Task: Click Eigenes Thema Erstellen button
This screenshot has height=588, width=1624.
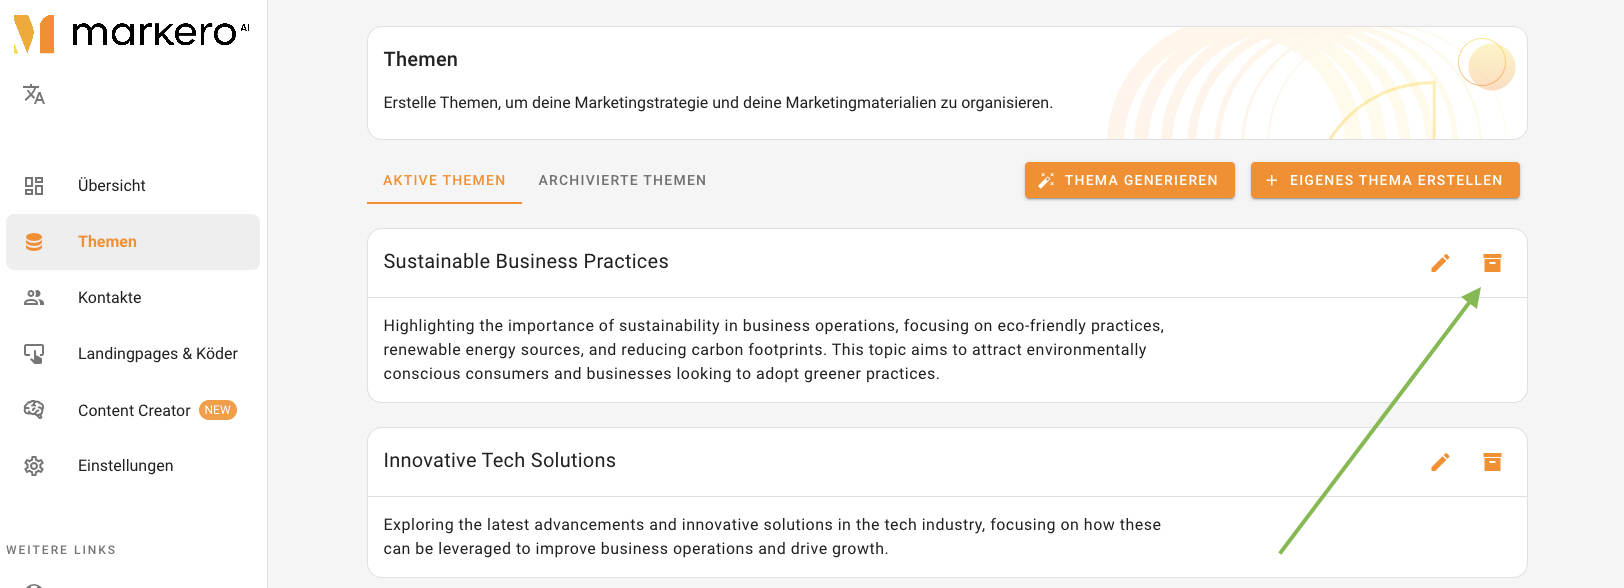Action: pyautogui.click(x=1385, y=180)
